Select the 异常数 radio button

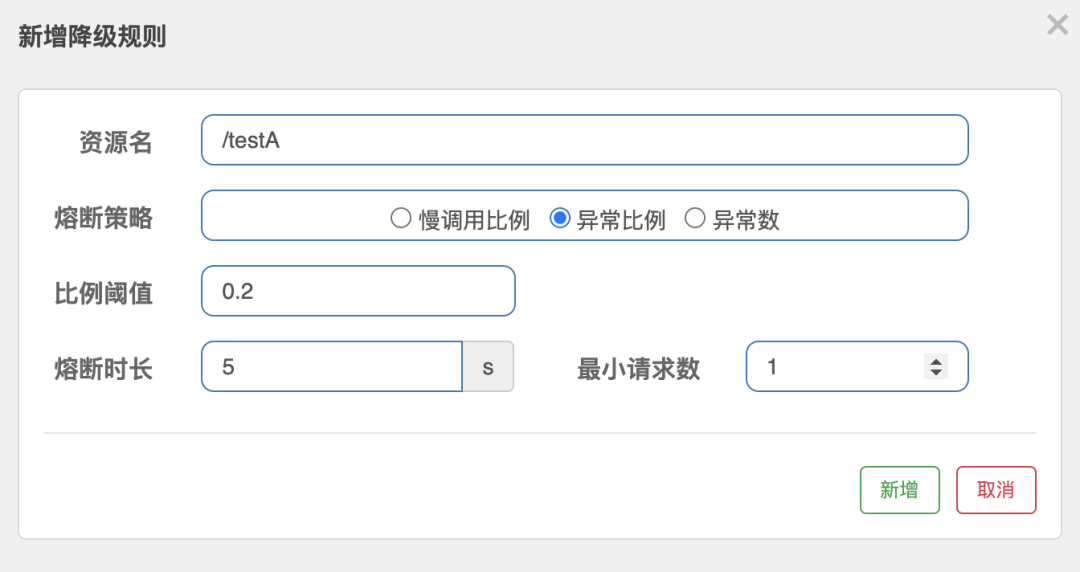695,219
